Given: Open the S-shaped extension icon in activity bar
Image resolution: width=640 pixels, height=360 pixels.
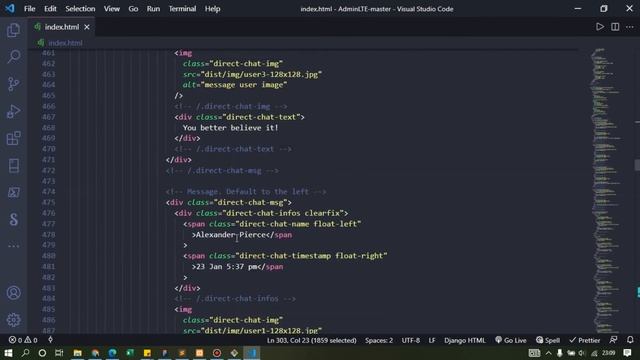Looking at the screenshot, I should pyautogui.click(x=13, y=219).
